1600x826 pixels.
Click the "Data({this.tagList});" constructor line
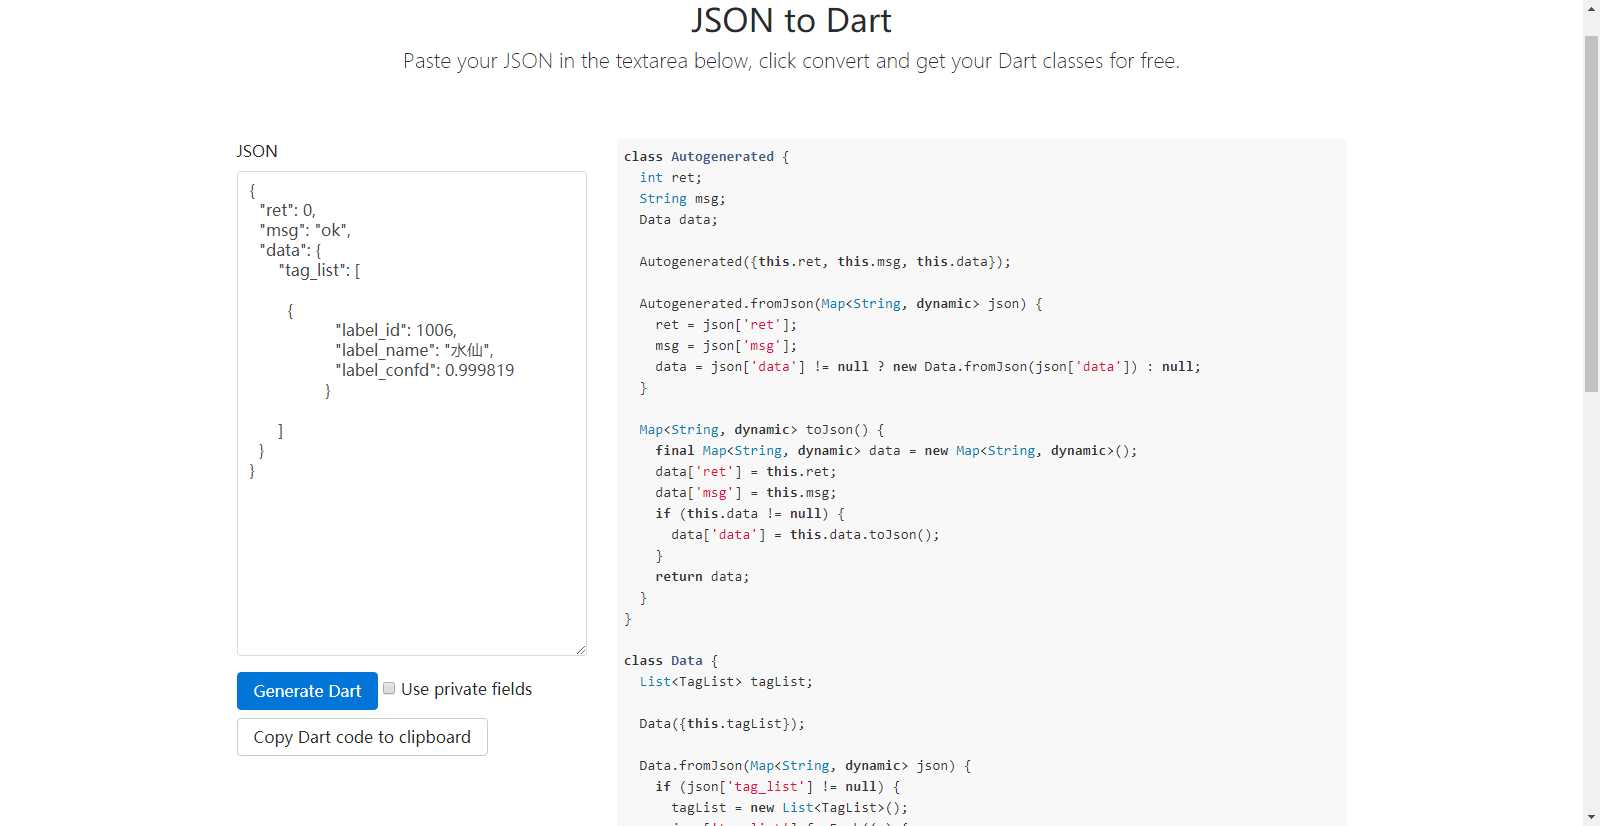(722, 724)
